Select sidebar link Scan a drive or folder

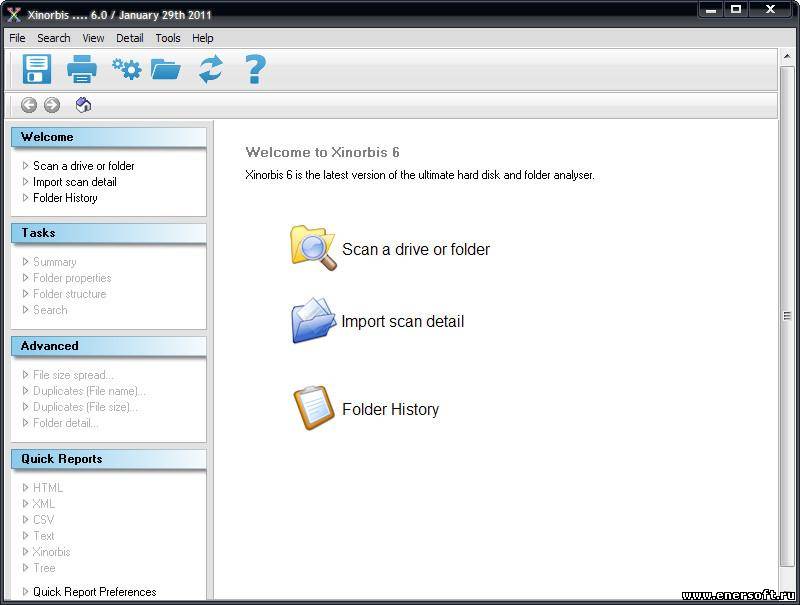coord(84,166)
